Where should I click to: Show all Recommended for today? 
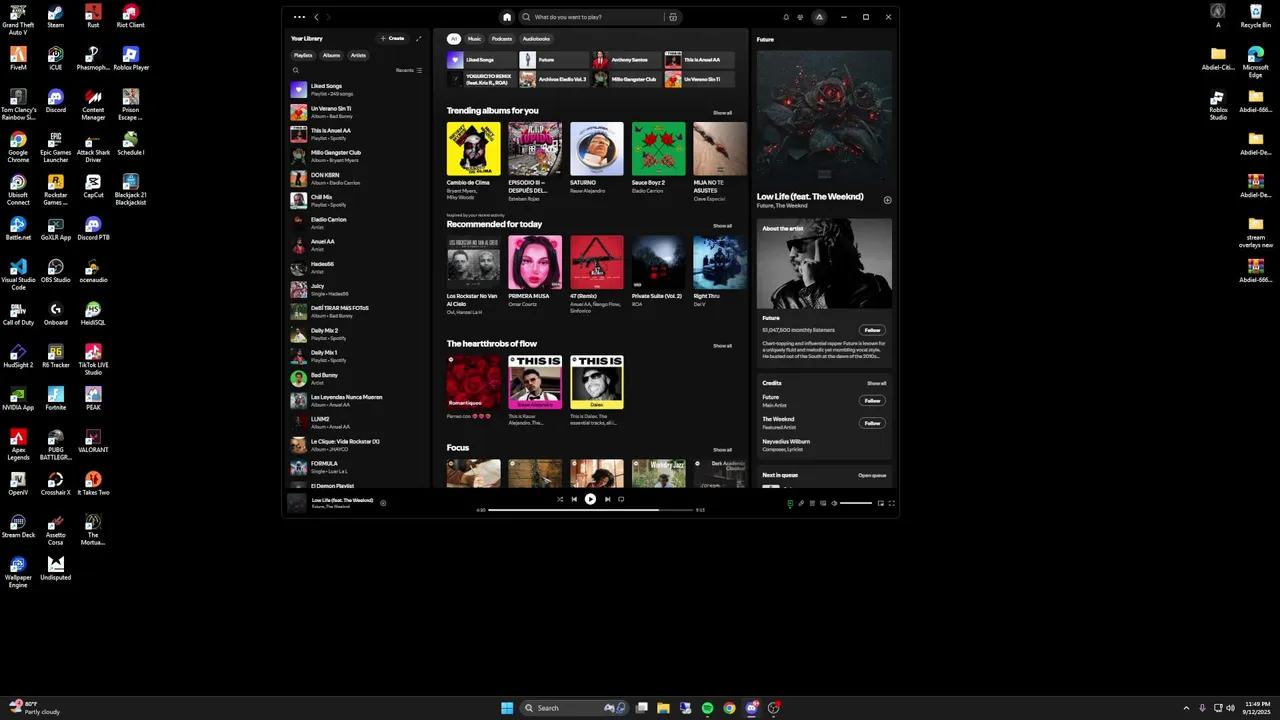pyautogui.click(x=722, y=226)
